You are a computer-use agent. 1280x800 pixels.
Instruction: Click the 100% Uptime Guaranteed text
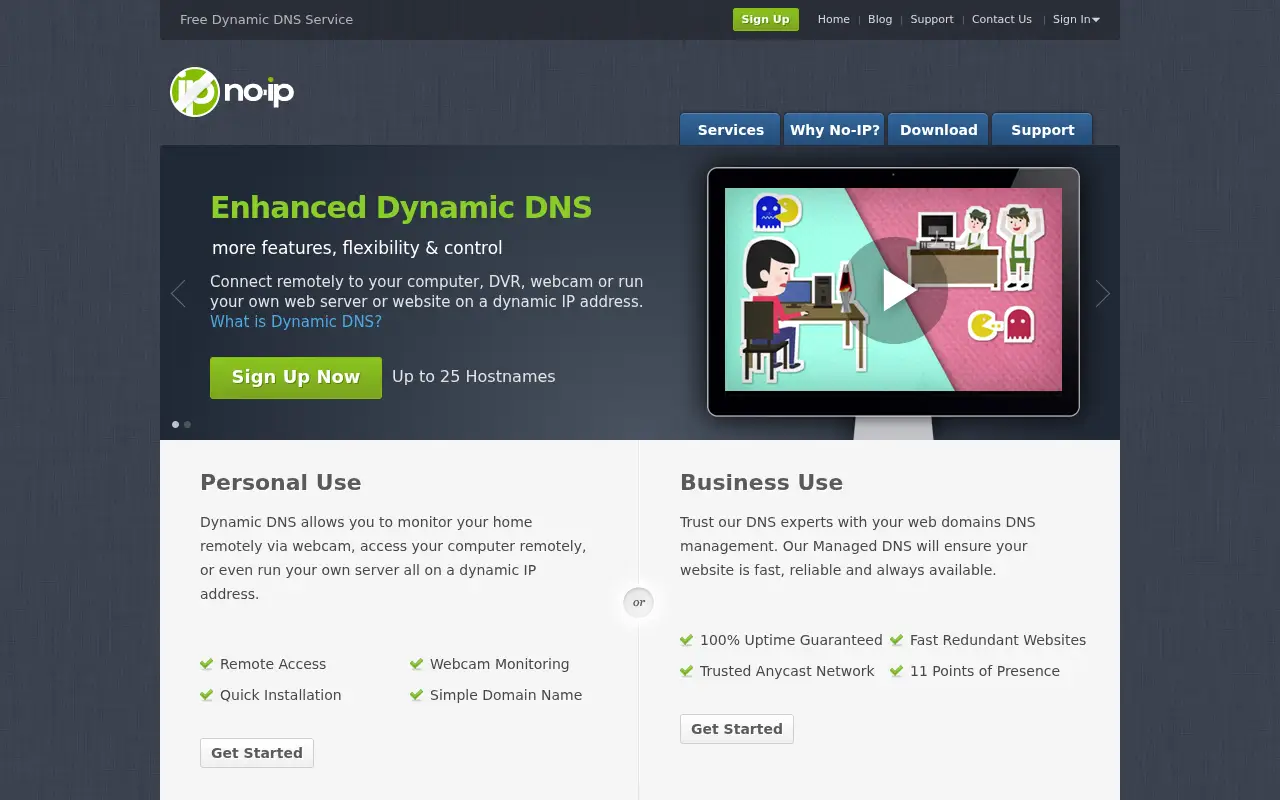(791, 640)
